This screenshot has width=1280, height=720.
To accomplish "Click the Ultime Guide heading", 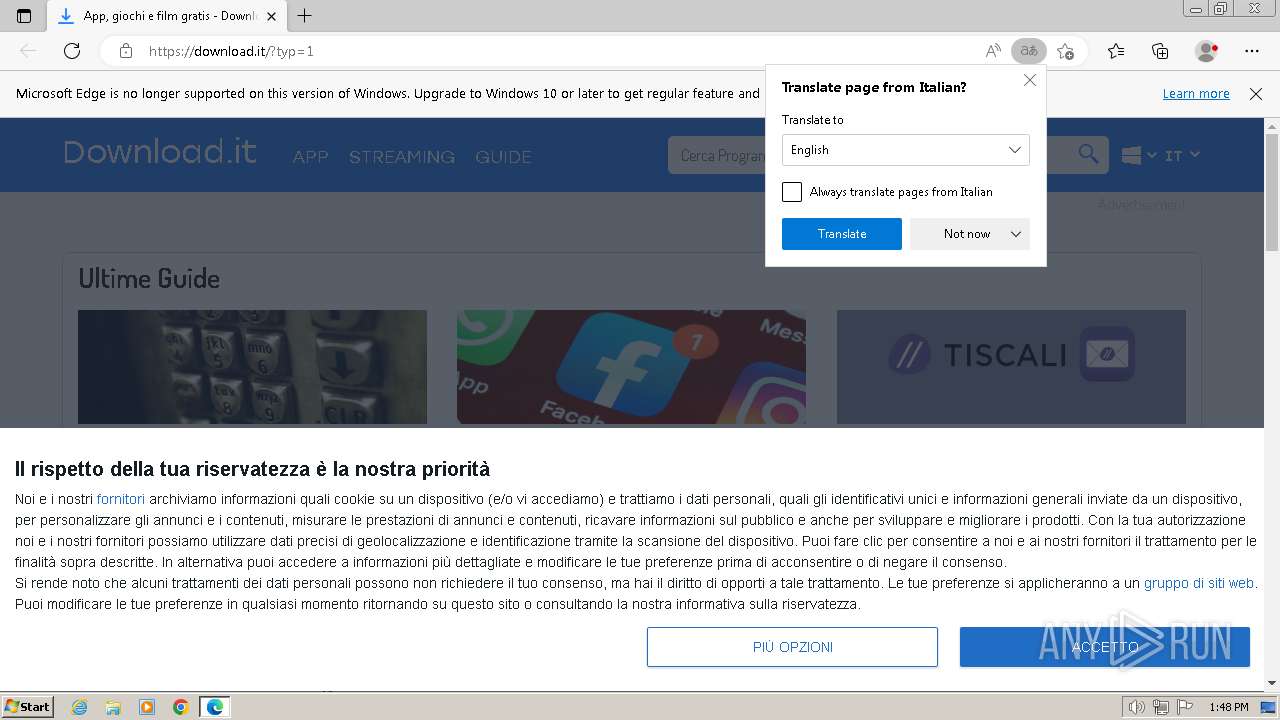I will (149, 278).
